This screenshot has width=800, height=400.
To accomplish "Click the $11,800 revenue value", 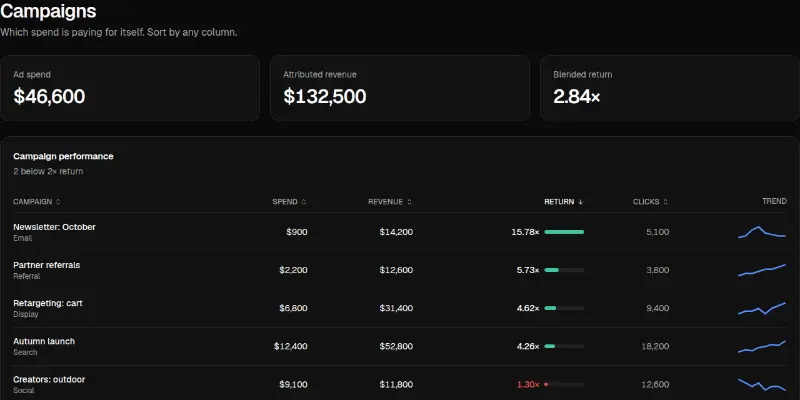I will click(396, 384).
